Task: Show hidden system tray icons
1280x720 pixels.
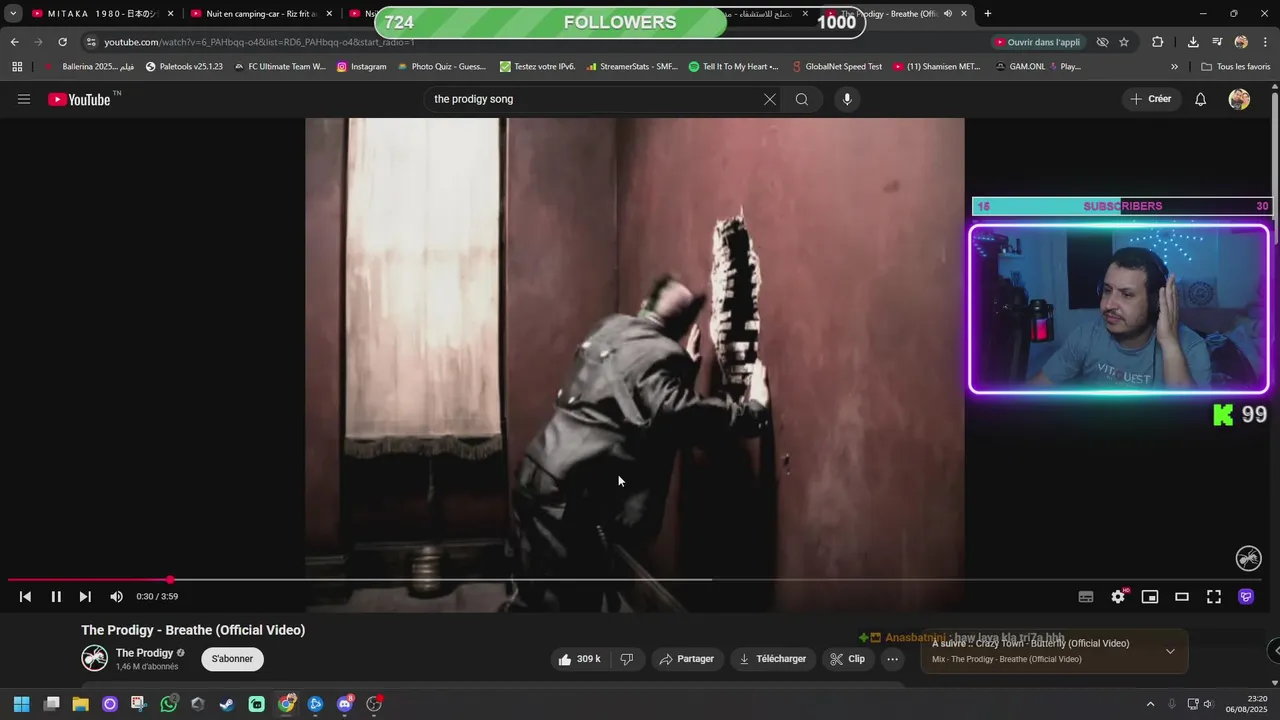Action: click(x=1150, y=704)
